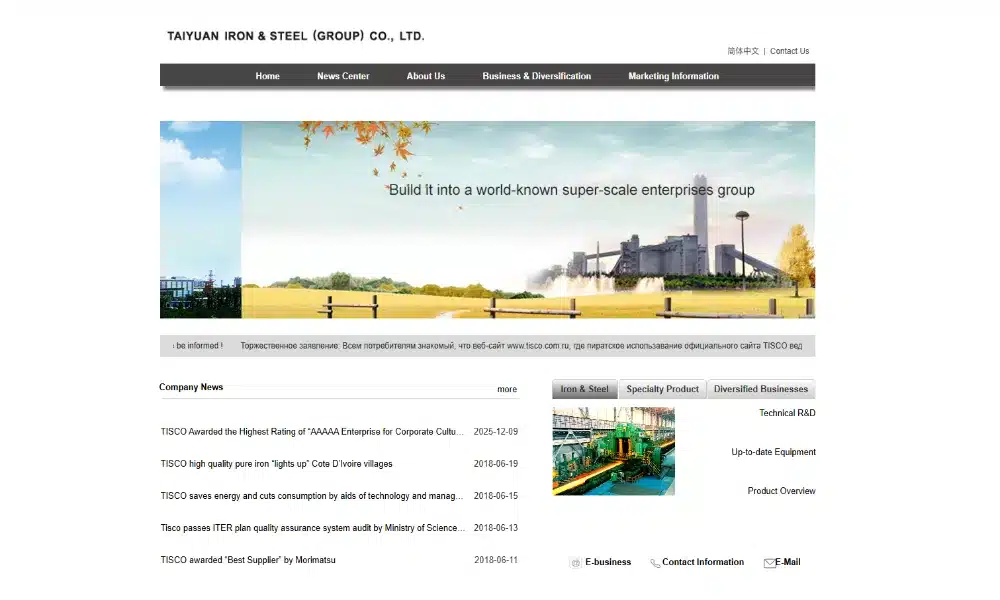Open the News Center menu
This screenshot has height=600, width=1000.
[x=343, y=76]
